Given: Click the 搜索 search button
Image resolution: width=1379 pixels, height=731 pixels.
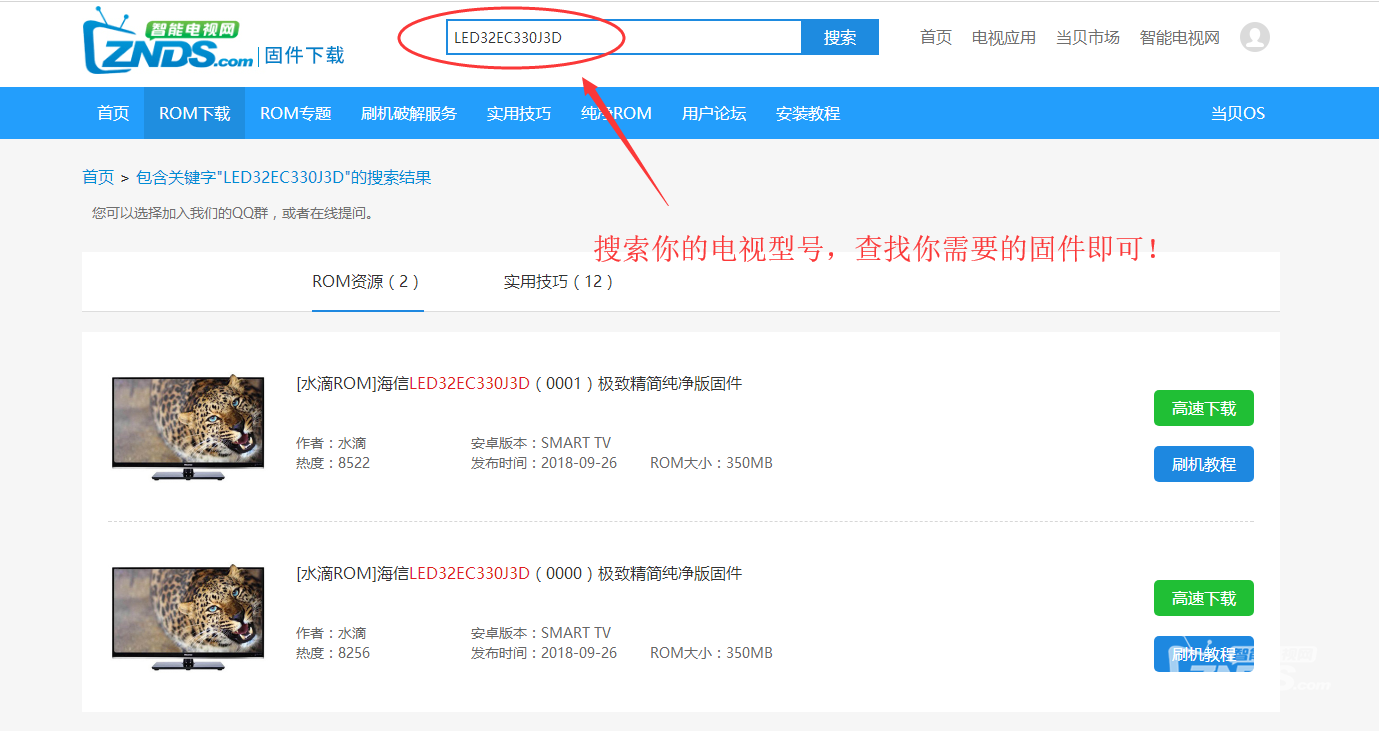Looking at the screenshot, I should click(x=840, y=37).
